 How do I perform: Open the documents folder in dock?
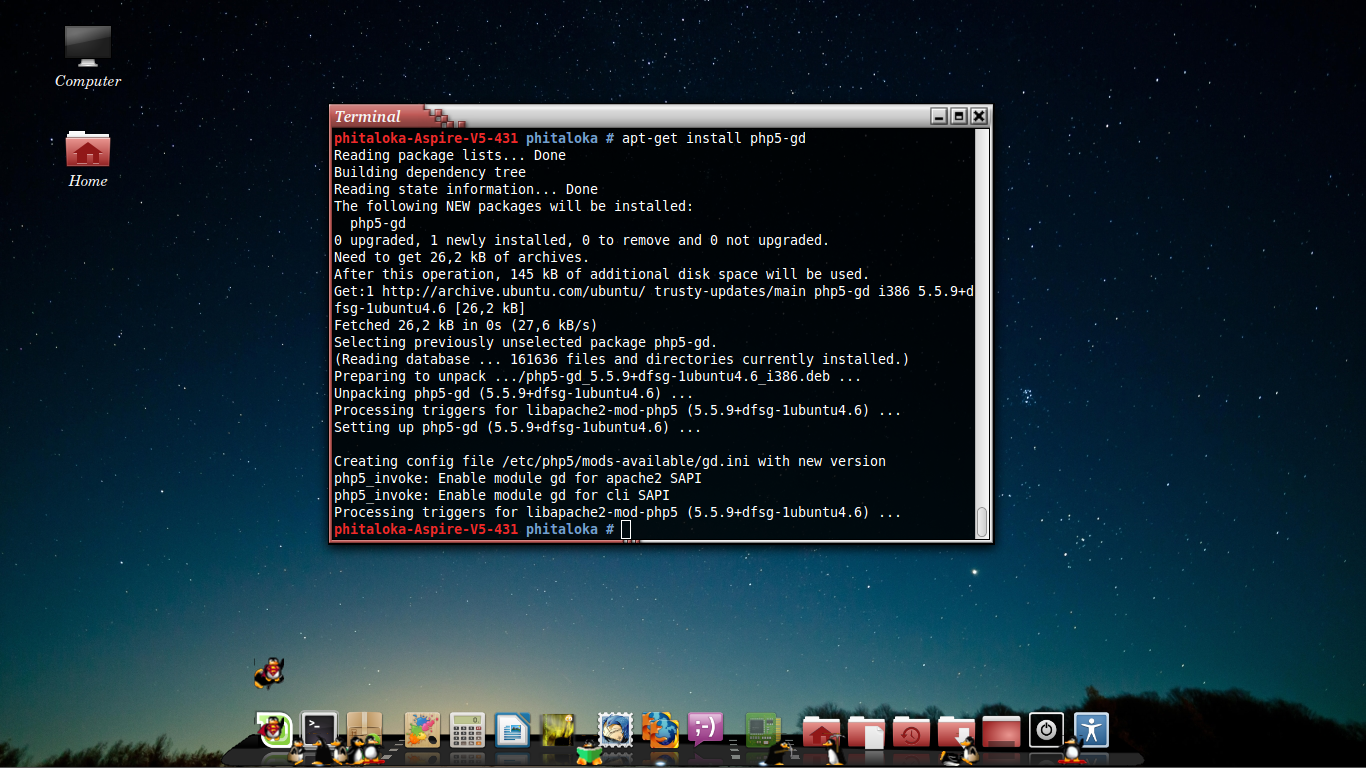point(866,731)
